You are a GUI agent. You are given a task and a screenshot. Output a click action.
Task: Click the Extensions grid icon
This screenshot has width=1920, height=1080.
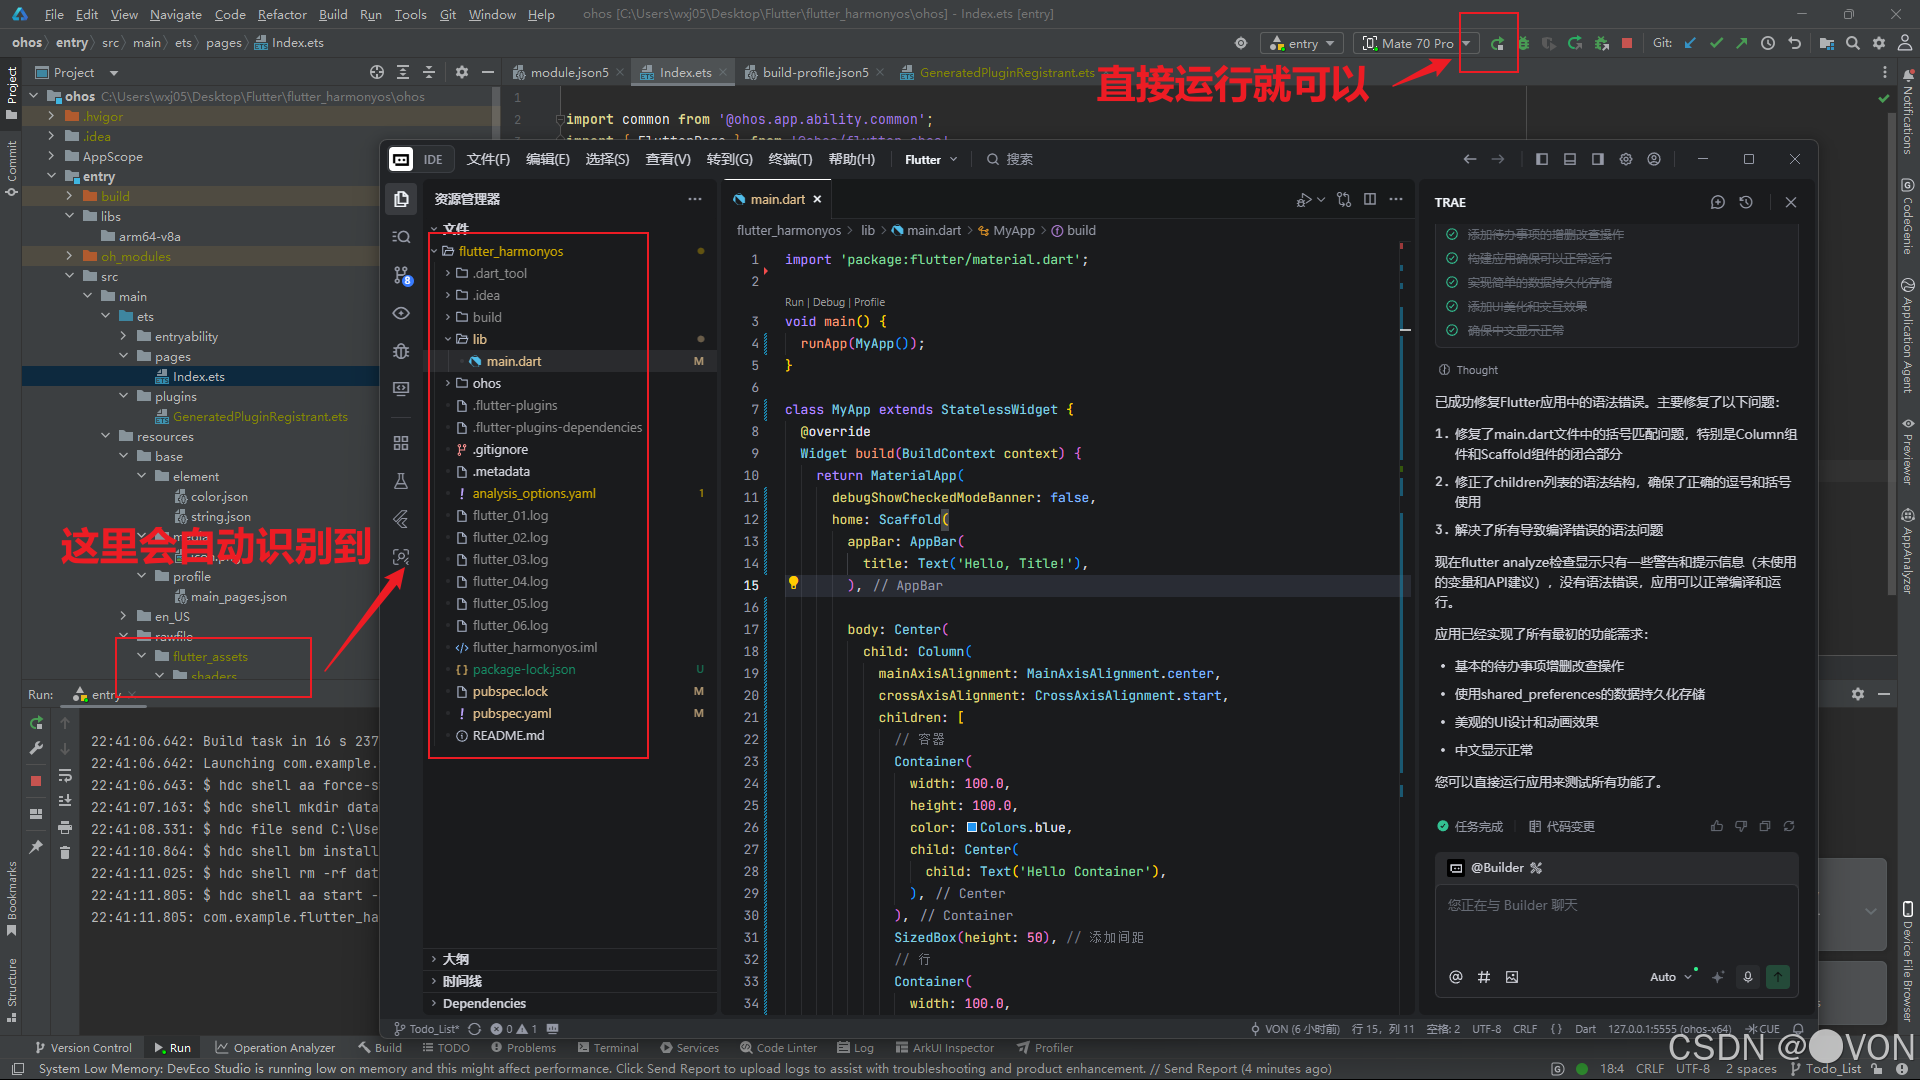pyautogui.click(x=401, y=443)
